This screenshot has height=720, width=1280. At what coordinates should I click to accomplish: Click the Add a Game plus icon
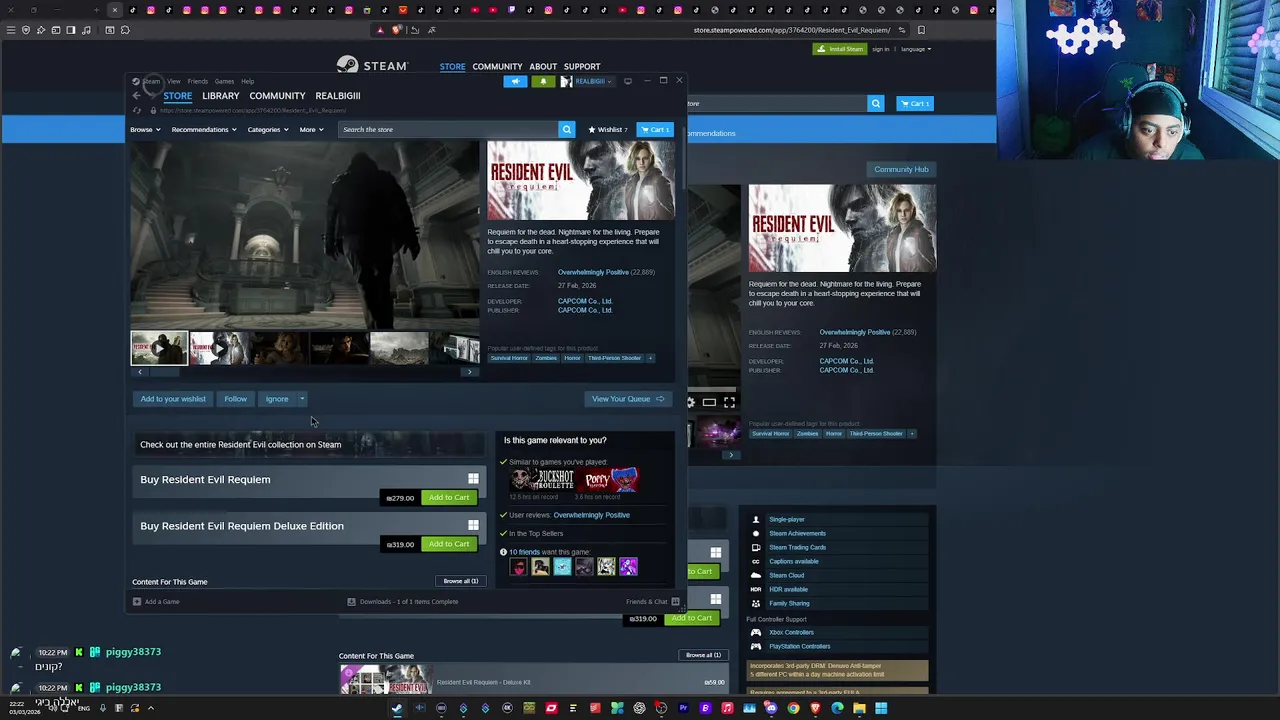137,602
